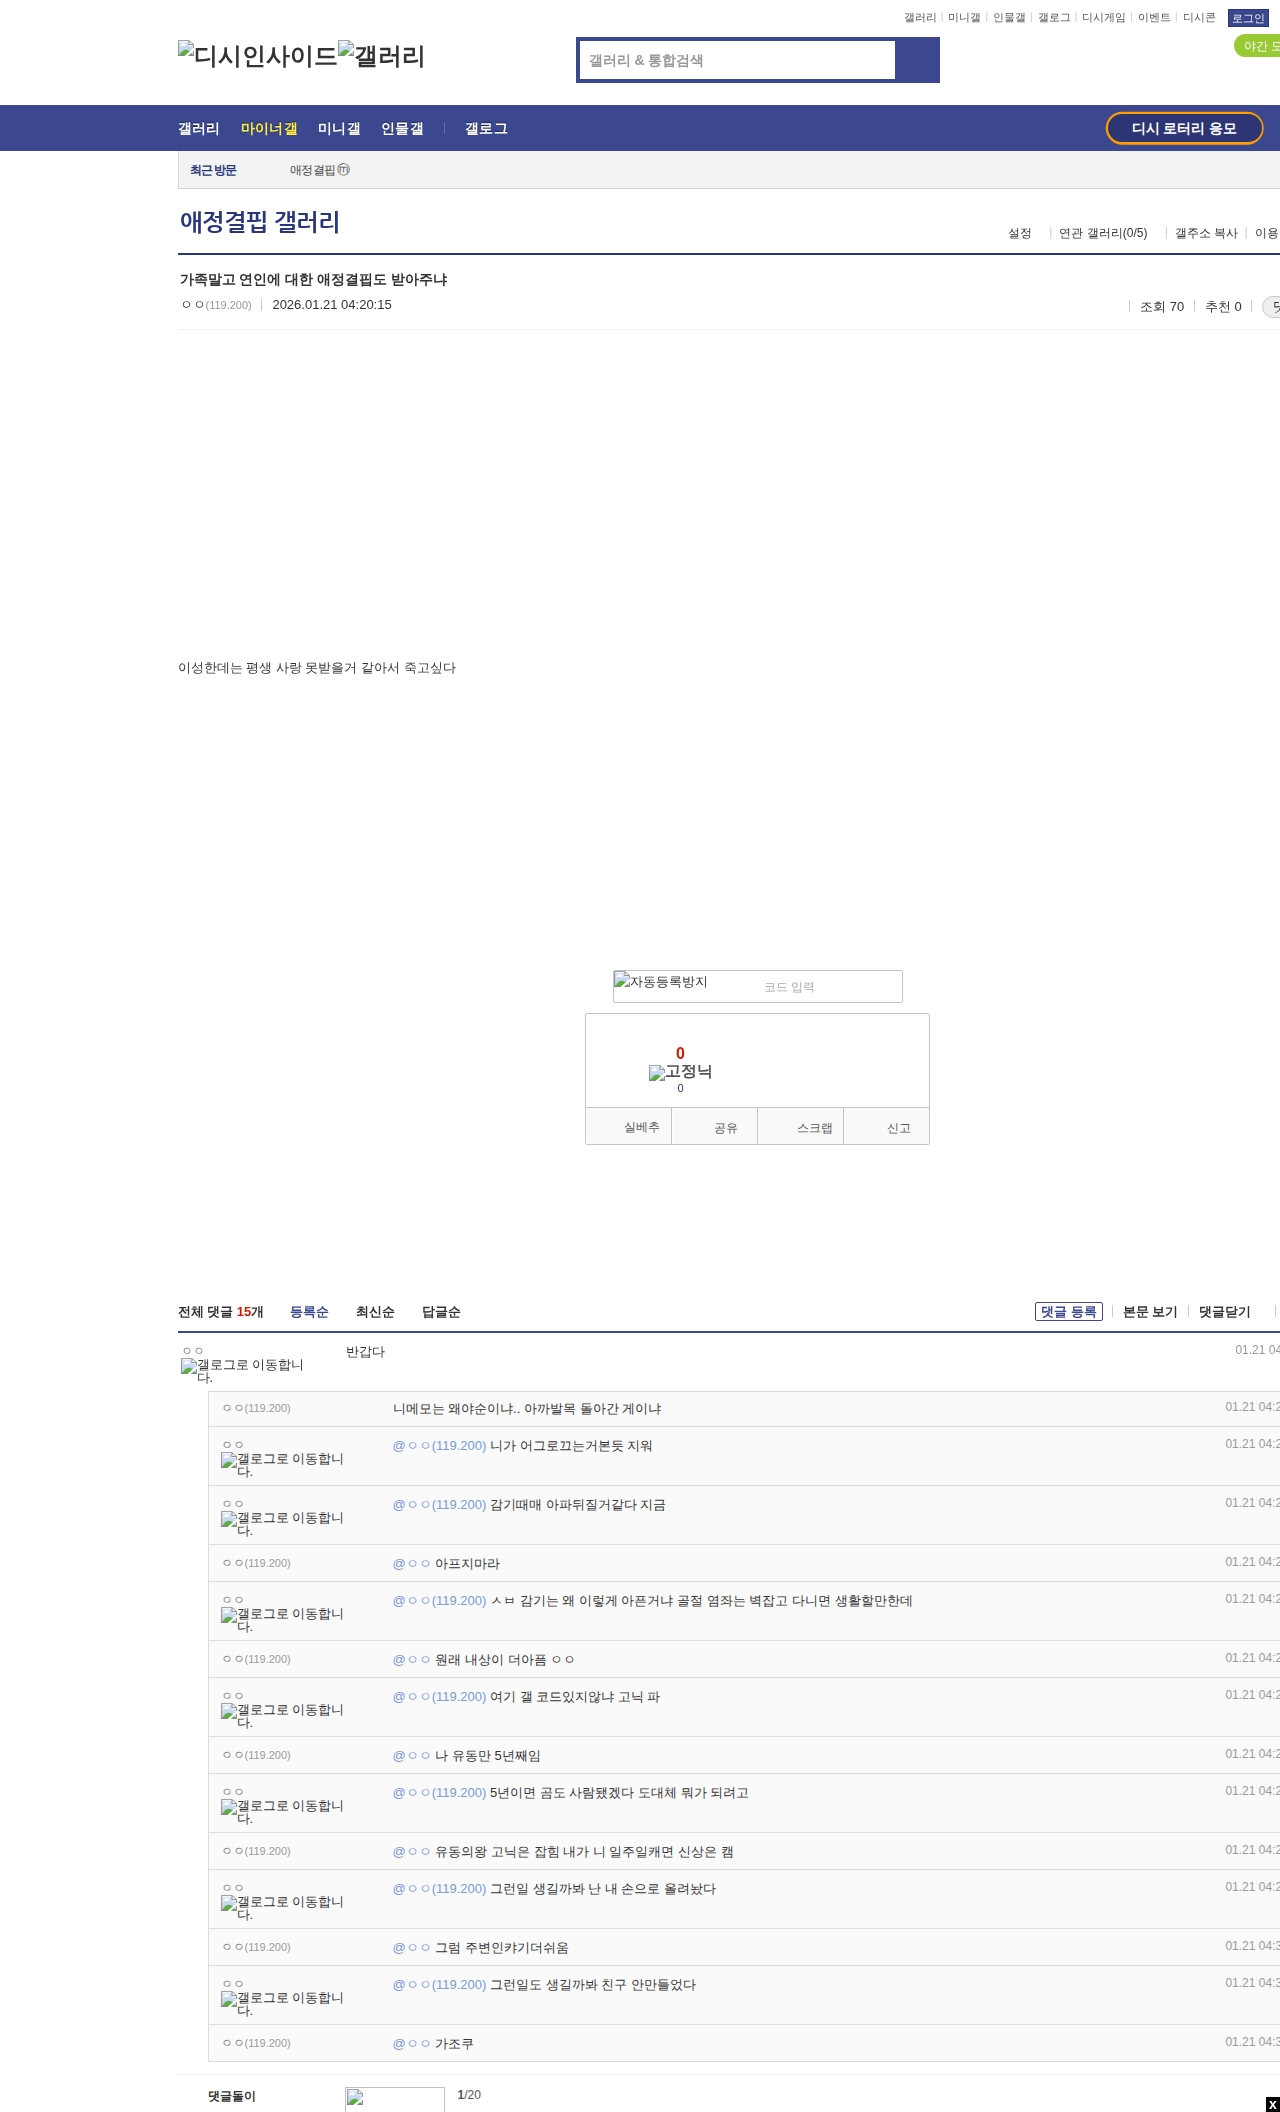Click the 애정결핍 갤러리 title heading
Viewport: 1280px width, 2112px height.
point(260,222)
